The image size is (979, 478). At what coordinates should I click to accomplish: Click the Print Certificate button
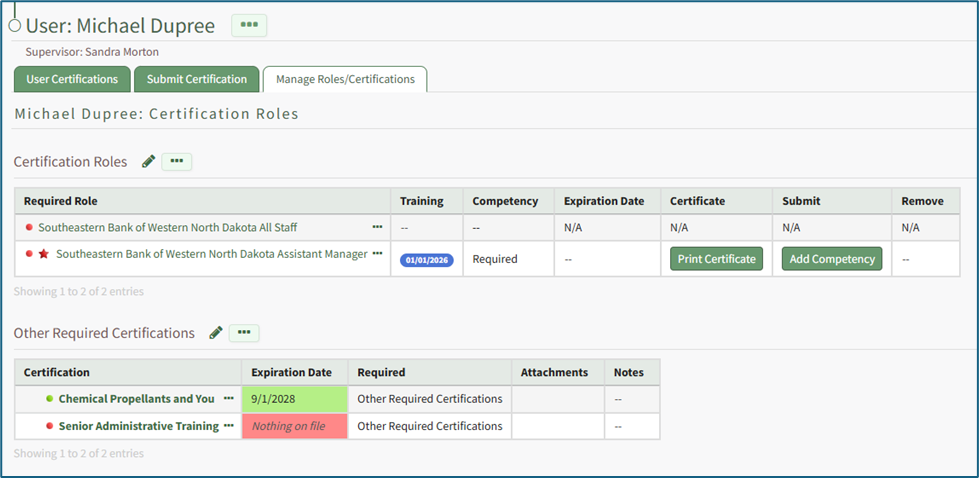point(716,259)
